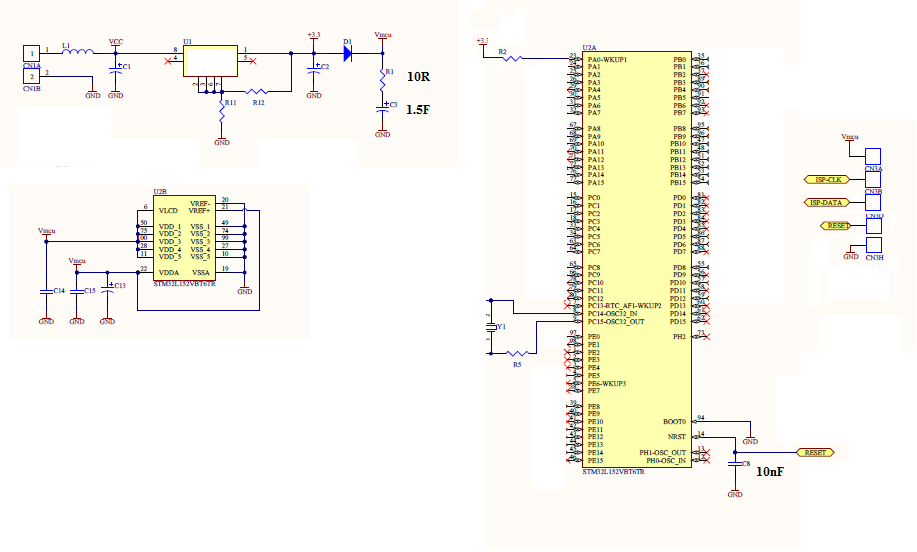The image size is (917, 552).
Task: Select capacitor C13 symbol
Action: (x=108, y=288)
